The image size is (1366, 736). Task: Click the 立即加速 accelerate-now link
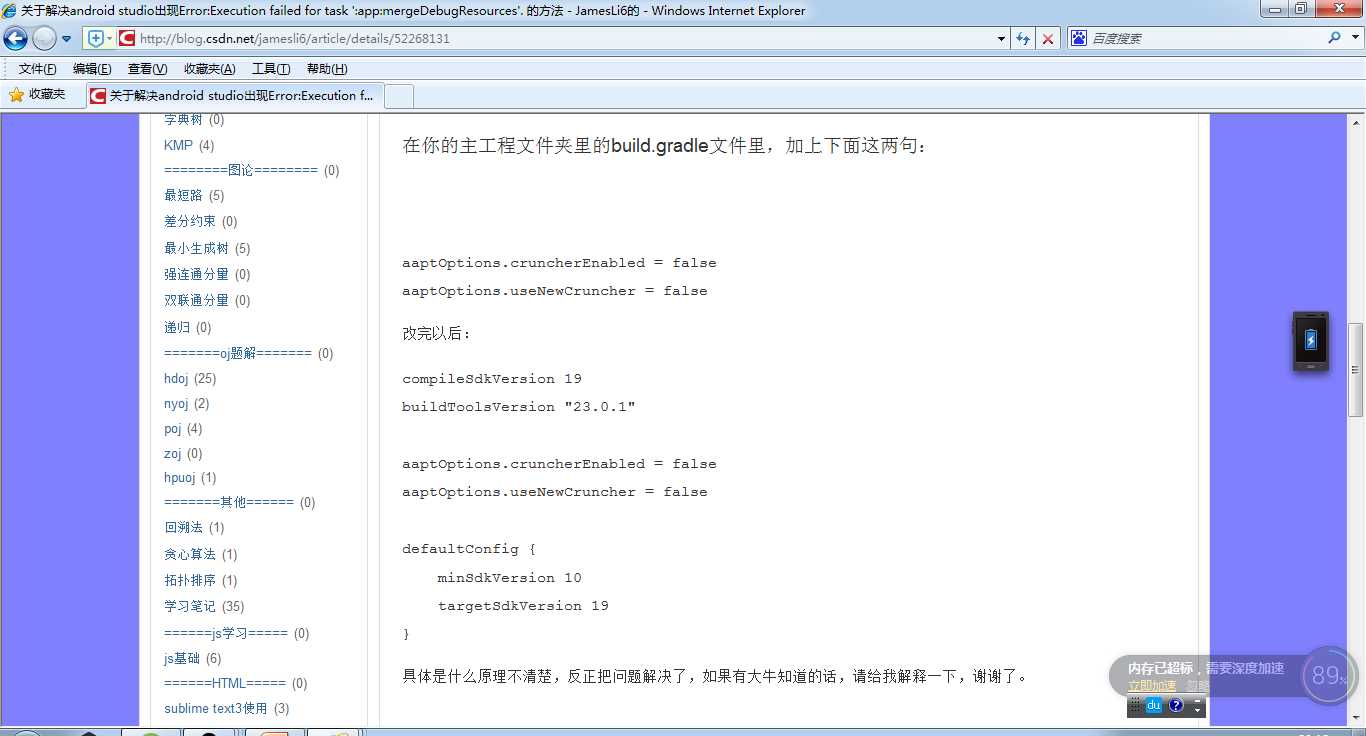pos(1152,686)
